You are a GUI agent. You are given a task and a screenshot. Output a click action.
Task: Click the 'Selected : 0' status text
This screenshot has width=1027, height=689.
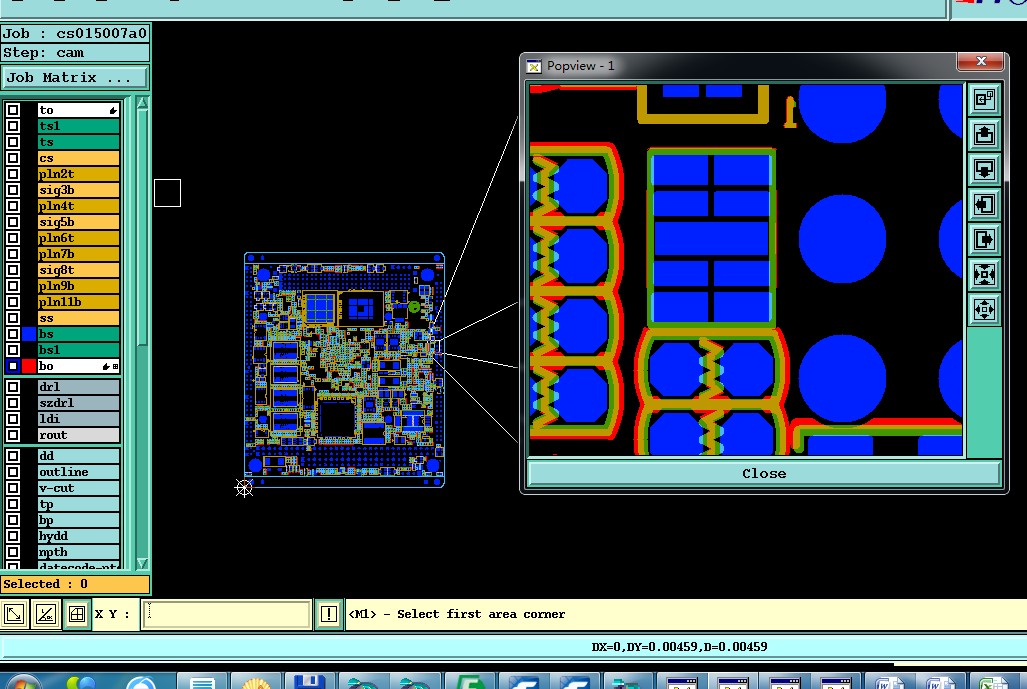(x=45, y=584)
